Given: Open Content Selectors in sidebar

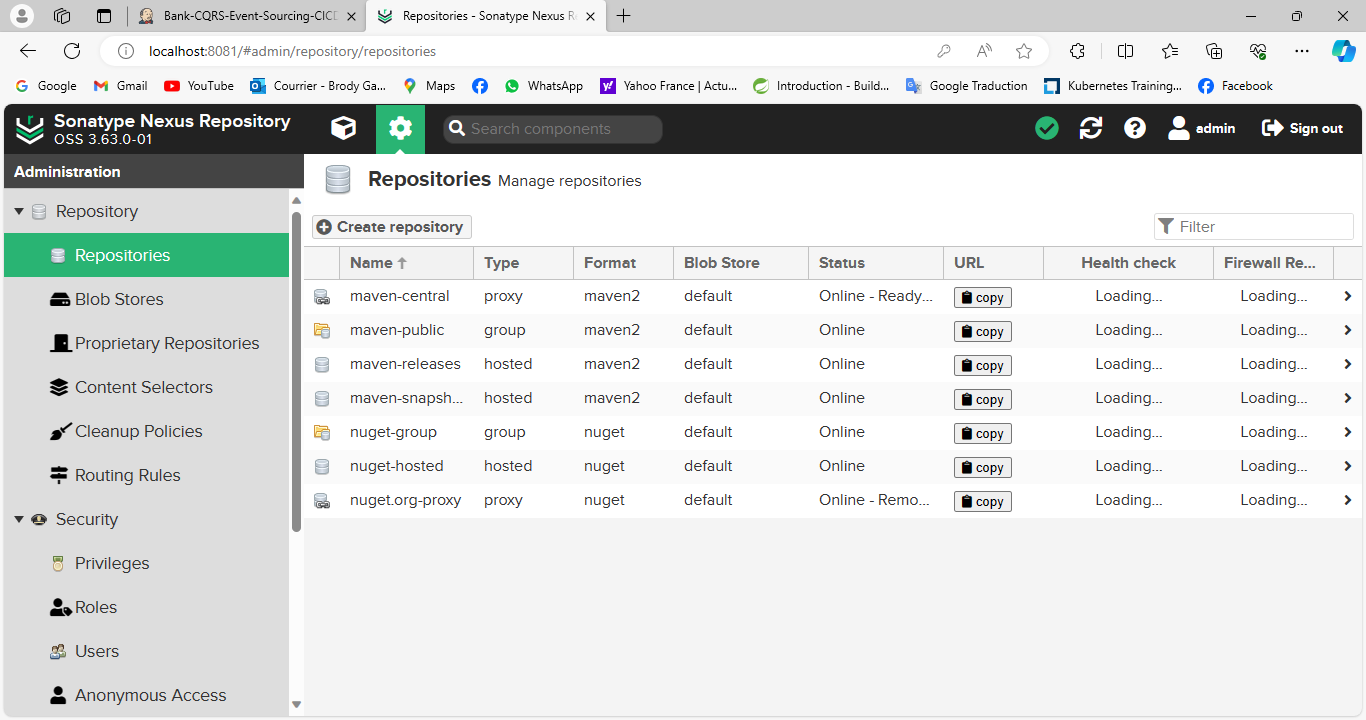Looking at the screenshot, I should 146,387.
